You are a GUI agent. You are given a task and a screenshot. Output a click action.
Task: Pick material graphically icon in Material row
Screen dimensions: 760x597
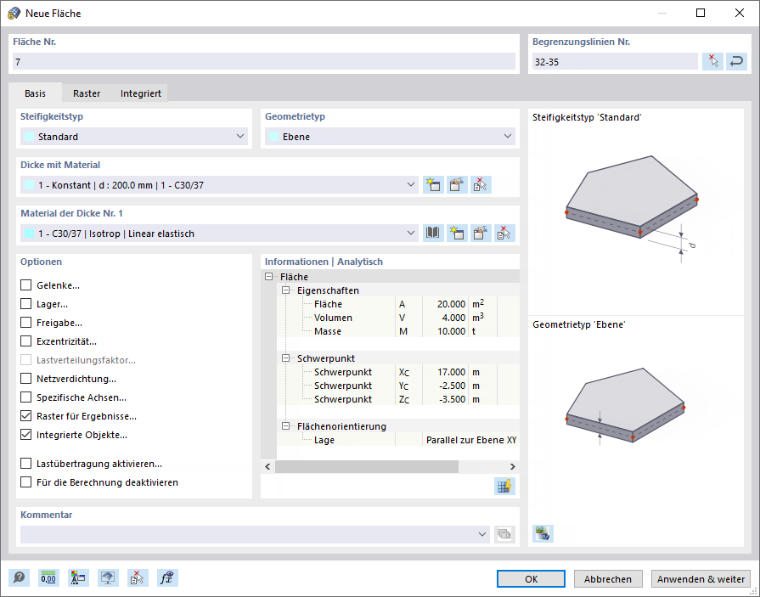point(504,233)
